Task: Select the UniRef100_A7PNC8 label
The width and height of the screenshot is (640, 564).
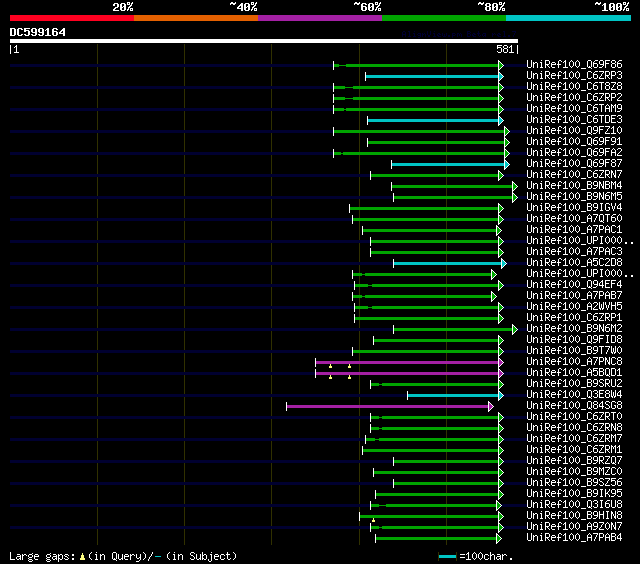Action: [x=574, y=362]
